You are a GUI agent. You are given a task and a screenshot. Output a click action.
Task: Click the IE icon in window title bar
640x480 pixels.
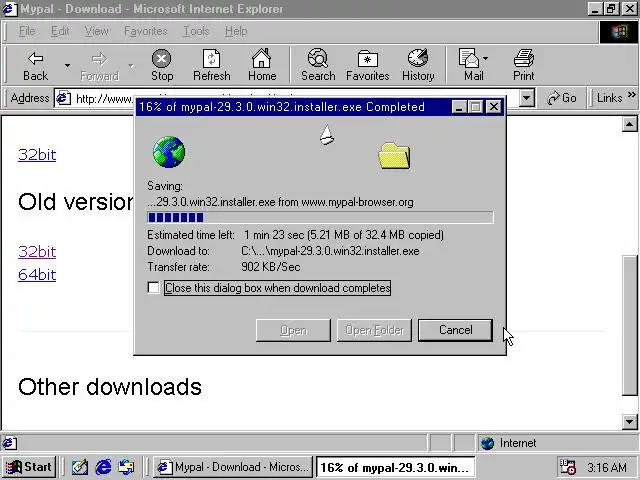pos(10,9)
